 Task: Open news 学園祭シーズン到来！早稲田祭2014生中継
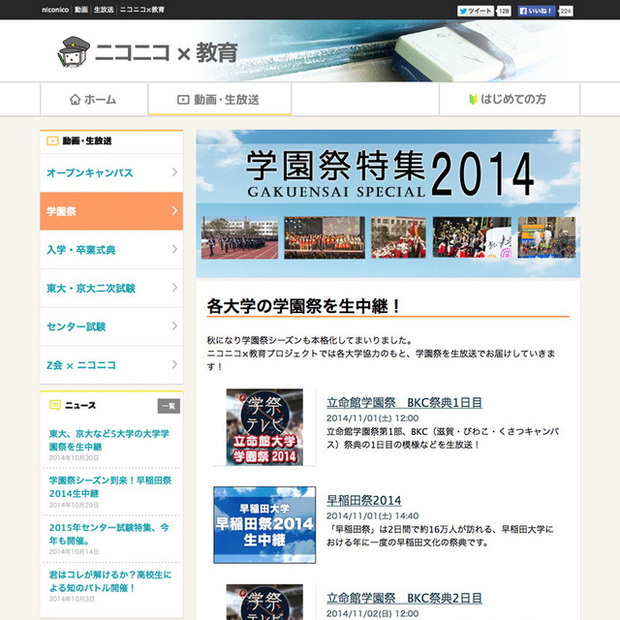[x=110, y=487]
